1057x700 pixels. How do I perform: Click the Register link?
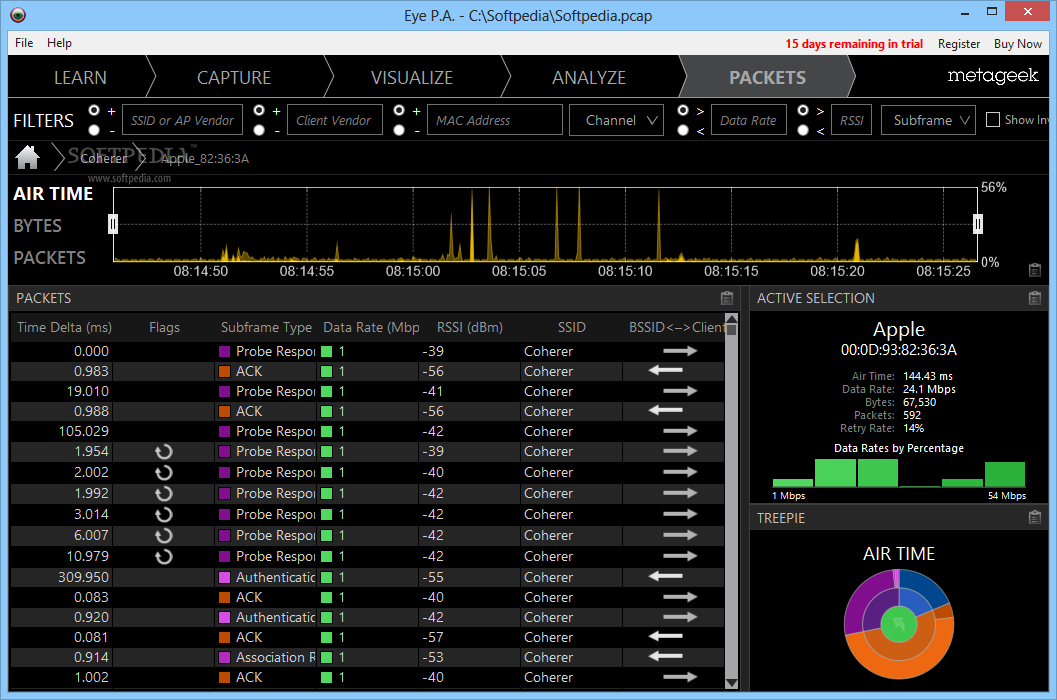[959, 43]
